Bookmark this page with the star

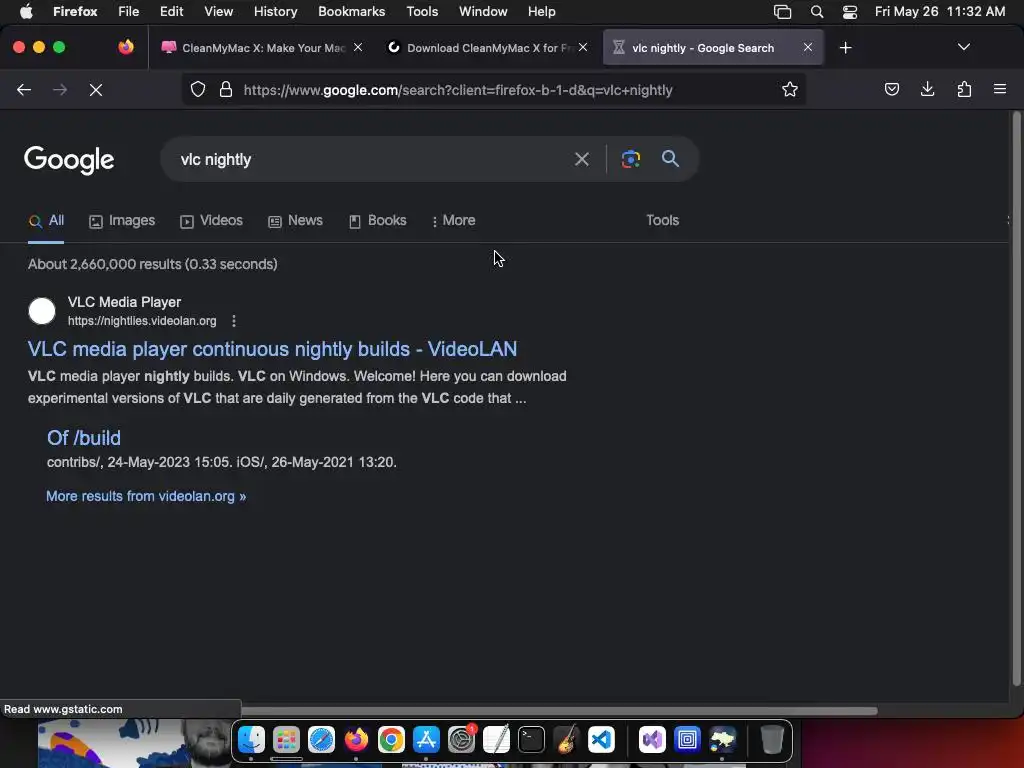click(790, 89)
